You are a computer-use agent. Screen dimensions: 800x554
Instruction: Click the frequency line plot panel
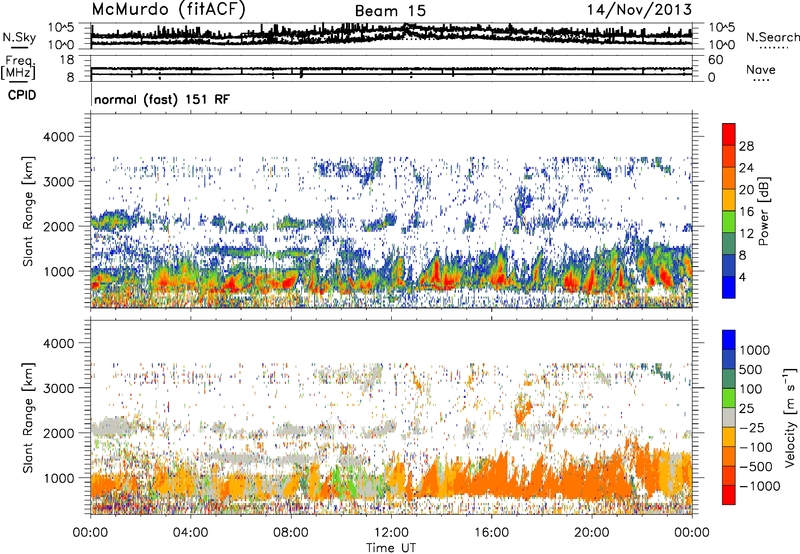[x=391, y=68]
